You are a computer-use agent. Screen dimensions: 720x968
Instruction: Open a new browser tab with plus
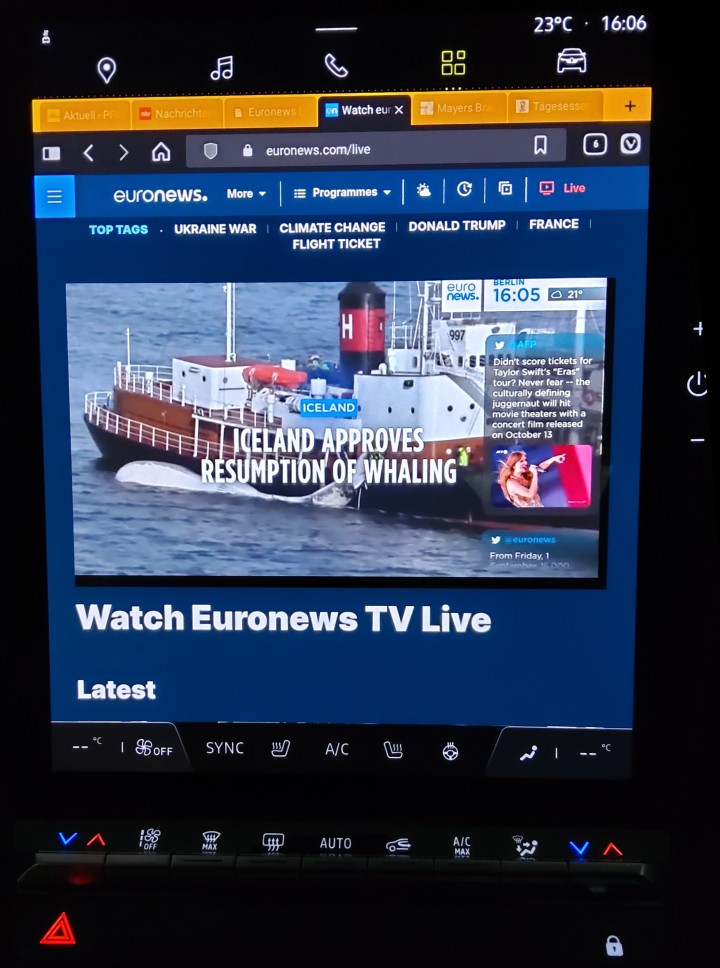tap(630, 106)
